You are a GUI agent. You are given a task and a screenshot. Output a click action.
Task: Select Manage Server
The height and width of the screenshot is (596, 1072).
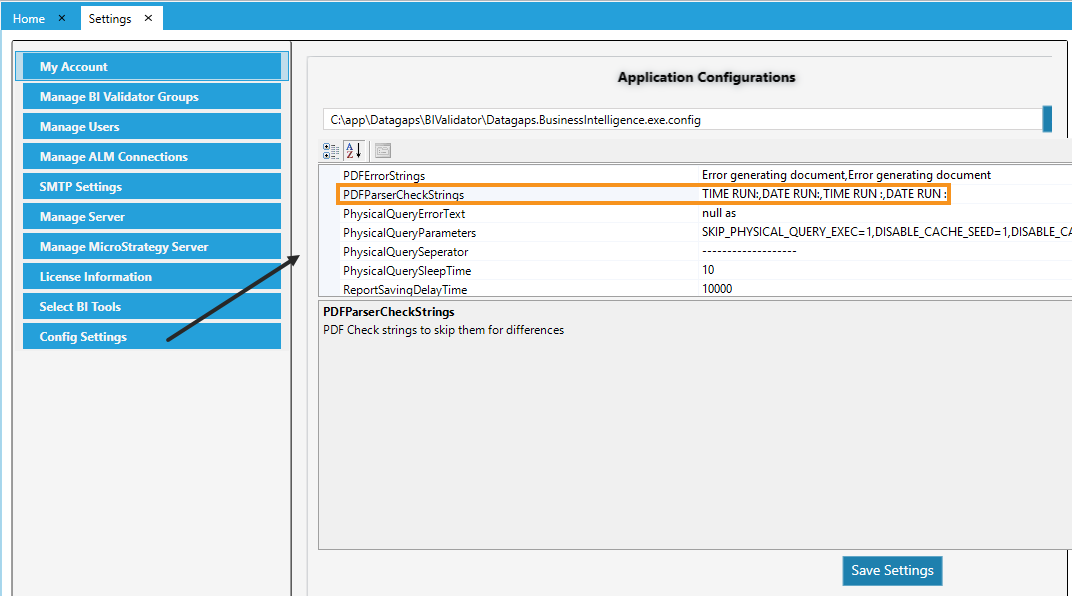152,217
